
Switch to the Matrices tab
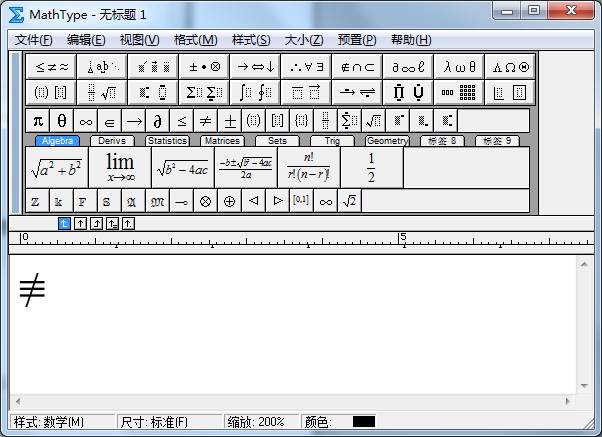[x=221, y=141]
